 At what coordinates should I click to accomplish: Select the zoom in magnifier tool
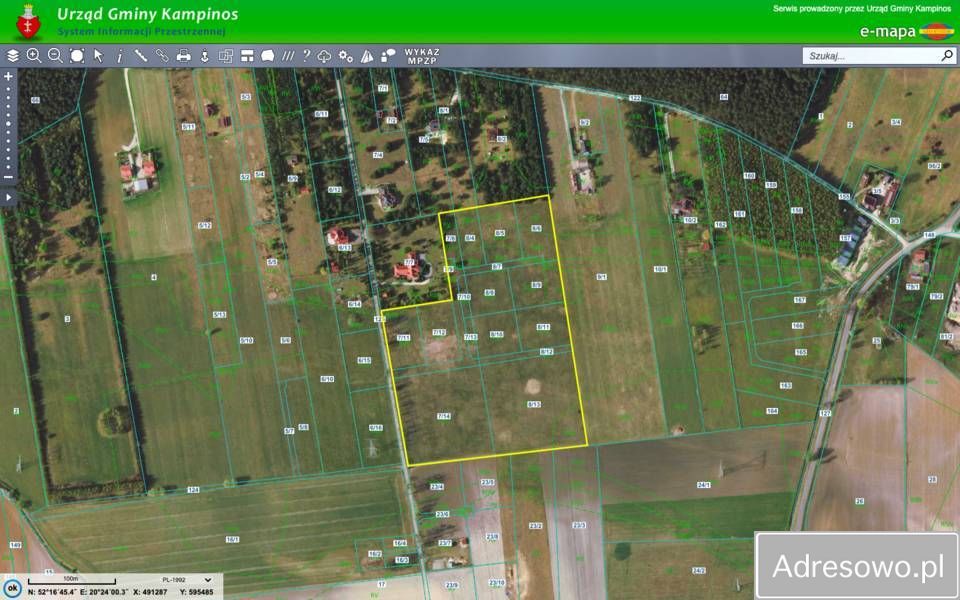click(x=34, y=56)
